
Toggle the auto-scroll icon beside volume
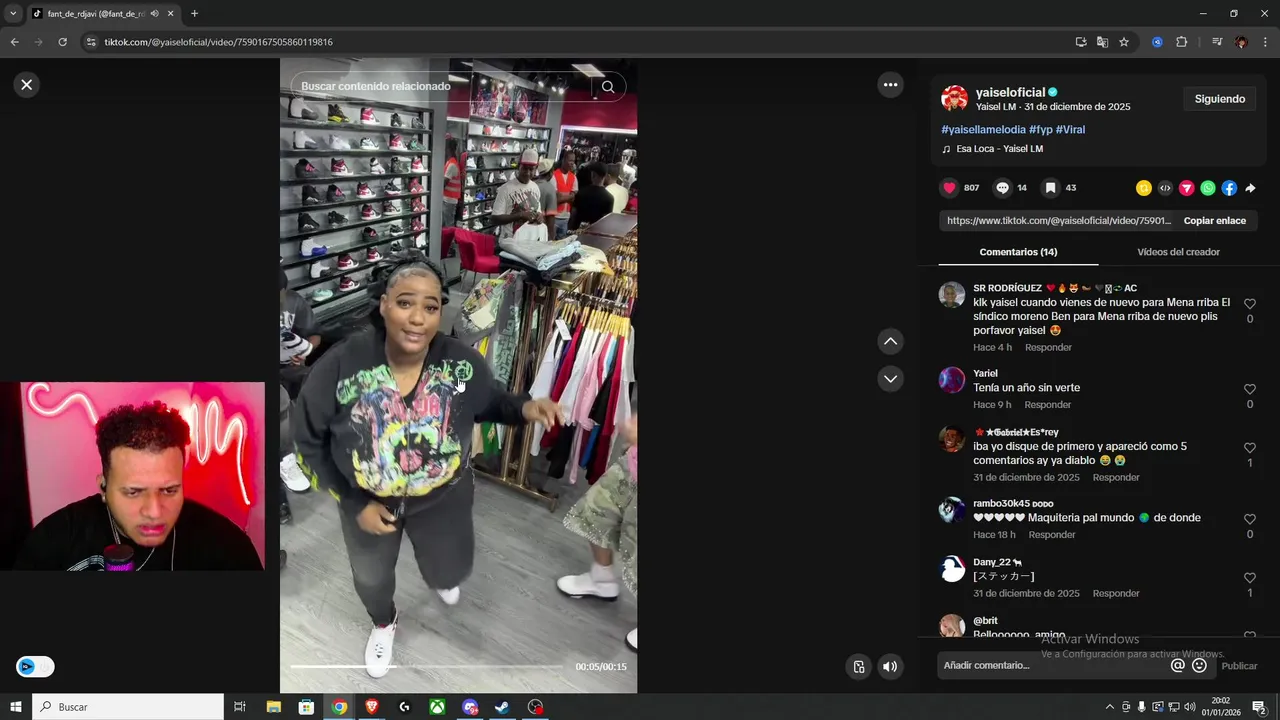(x=858, y=667)
